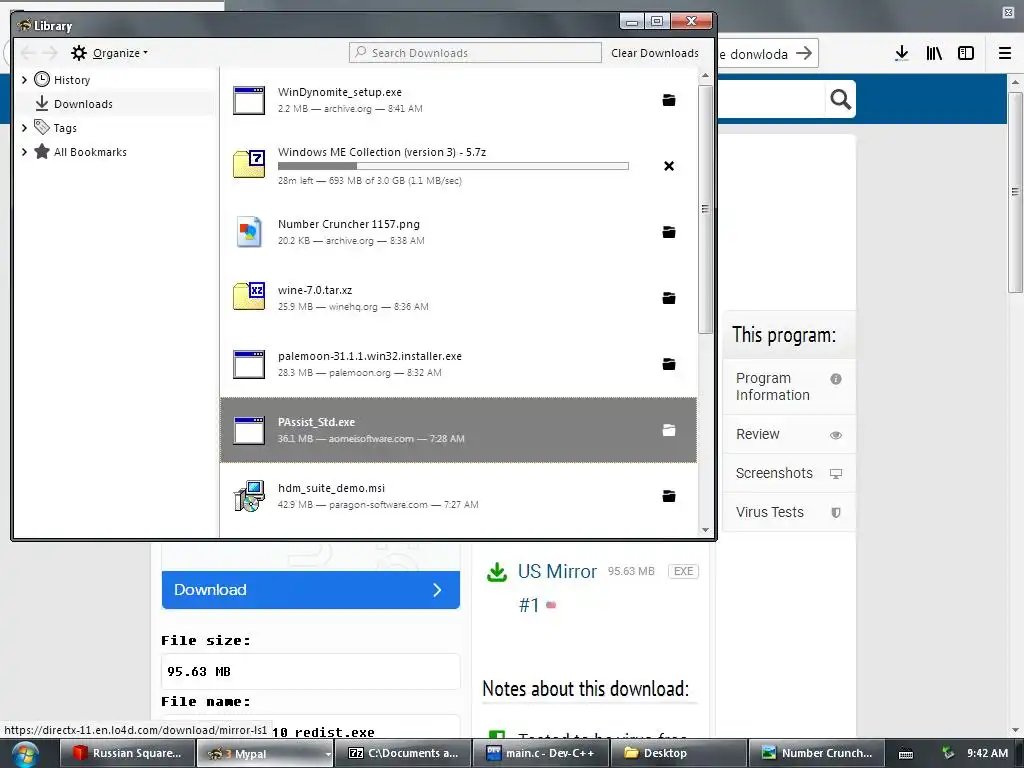Toggle the browser sidebar icon

click(x=966, y=54)
